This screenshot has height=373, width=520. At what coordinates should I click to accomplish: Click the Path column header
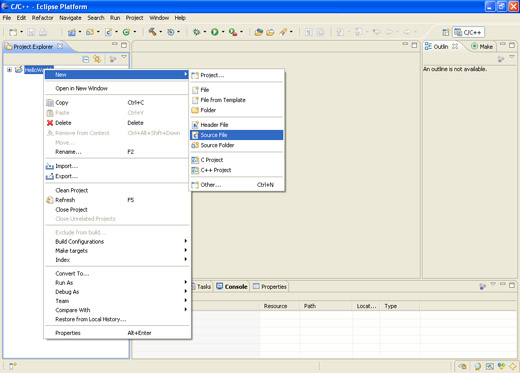pyautogui.click(x=326, y=306)
